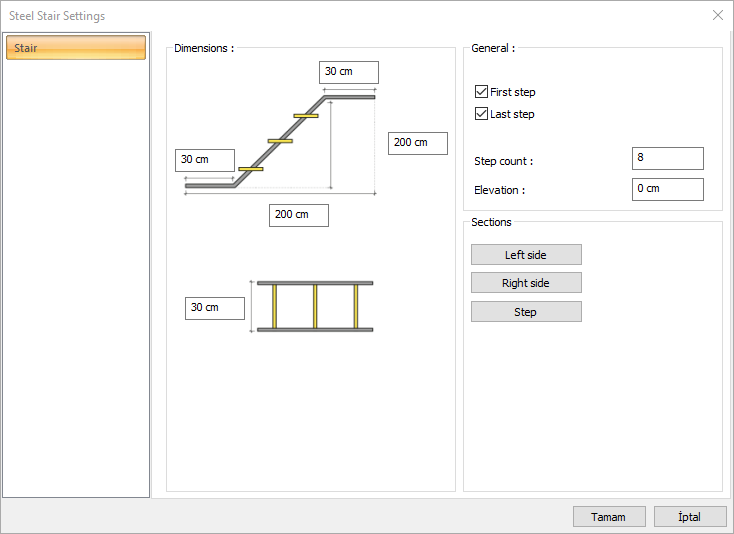The image size is (734, 534).
Task: Click the 200 cm stair height field
Action: pos(417,143)
